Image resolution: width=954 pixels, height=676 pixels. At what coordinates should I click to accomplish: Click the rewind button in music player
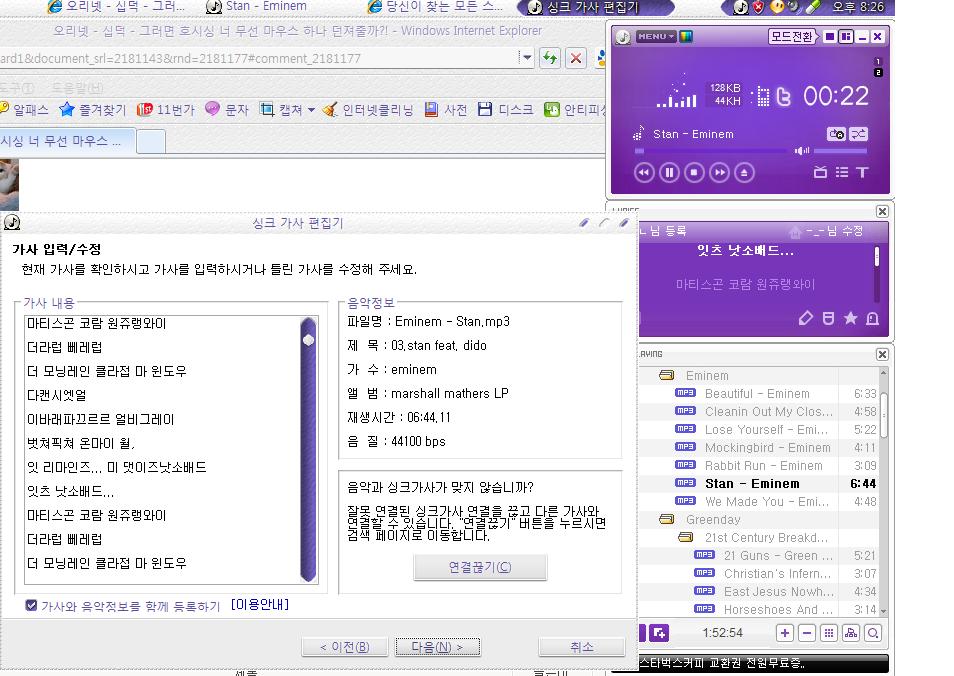tap(644, 173)
